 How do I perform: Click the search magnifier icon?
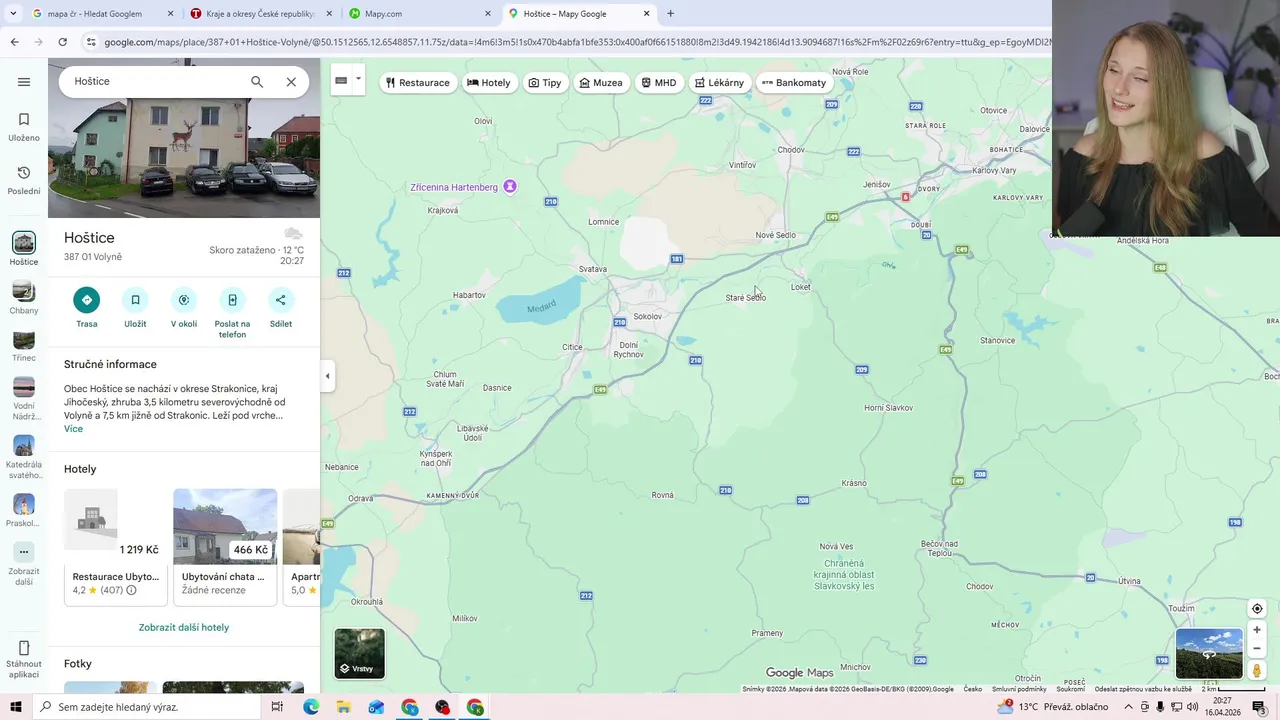(x=257, y=82)
